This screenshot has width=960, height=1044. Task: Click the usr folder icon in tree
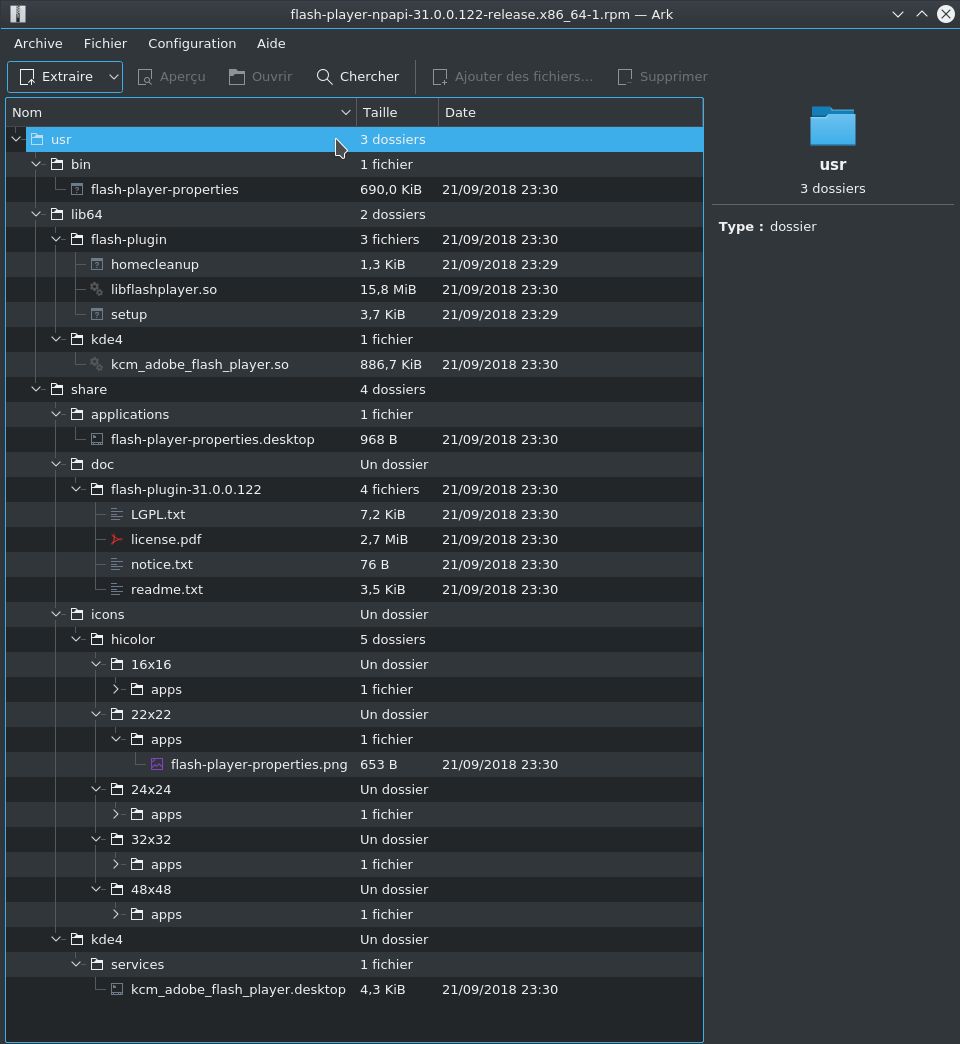coord(37,139)
